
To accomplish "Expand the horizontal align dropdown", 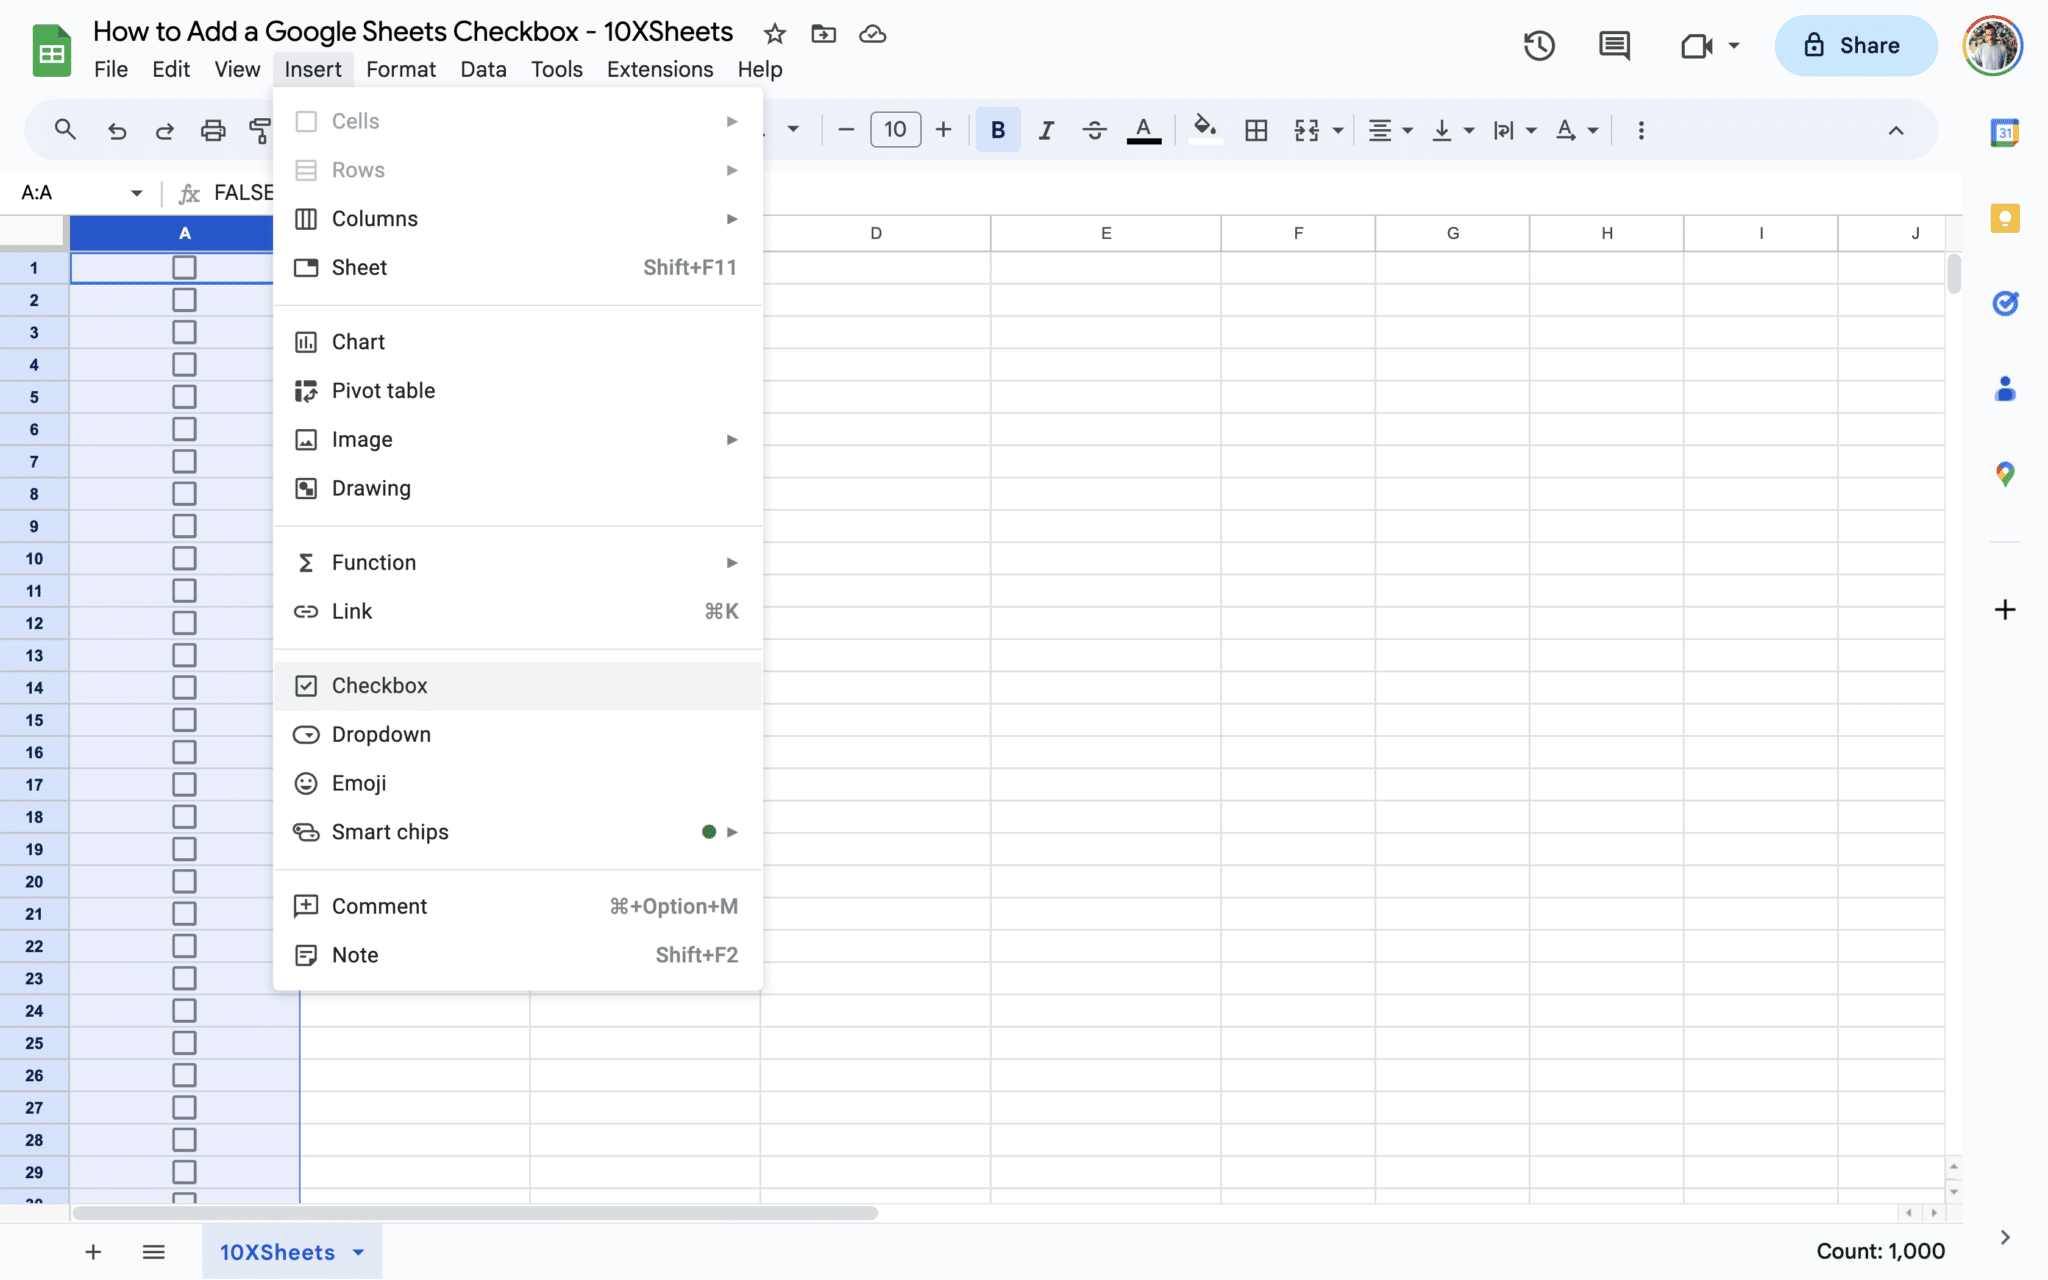I will [1407, 131].
